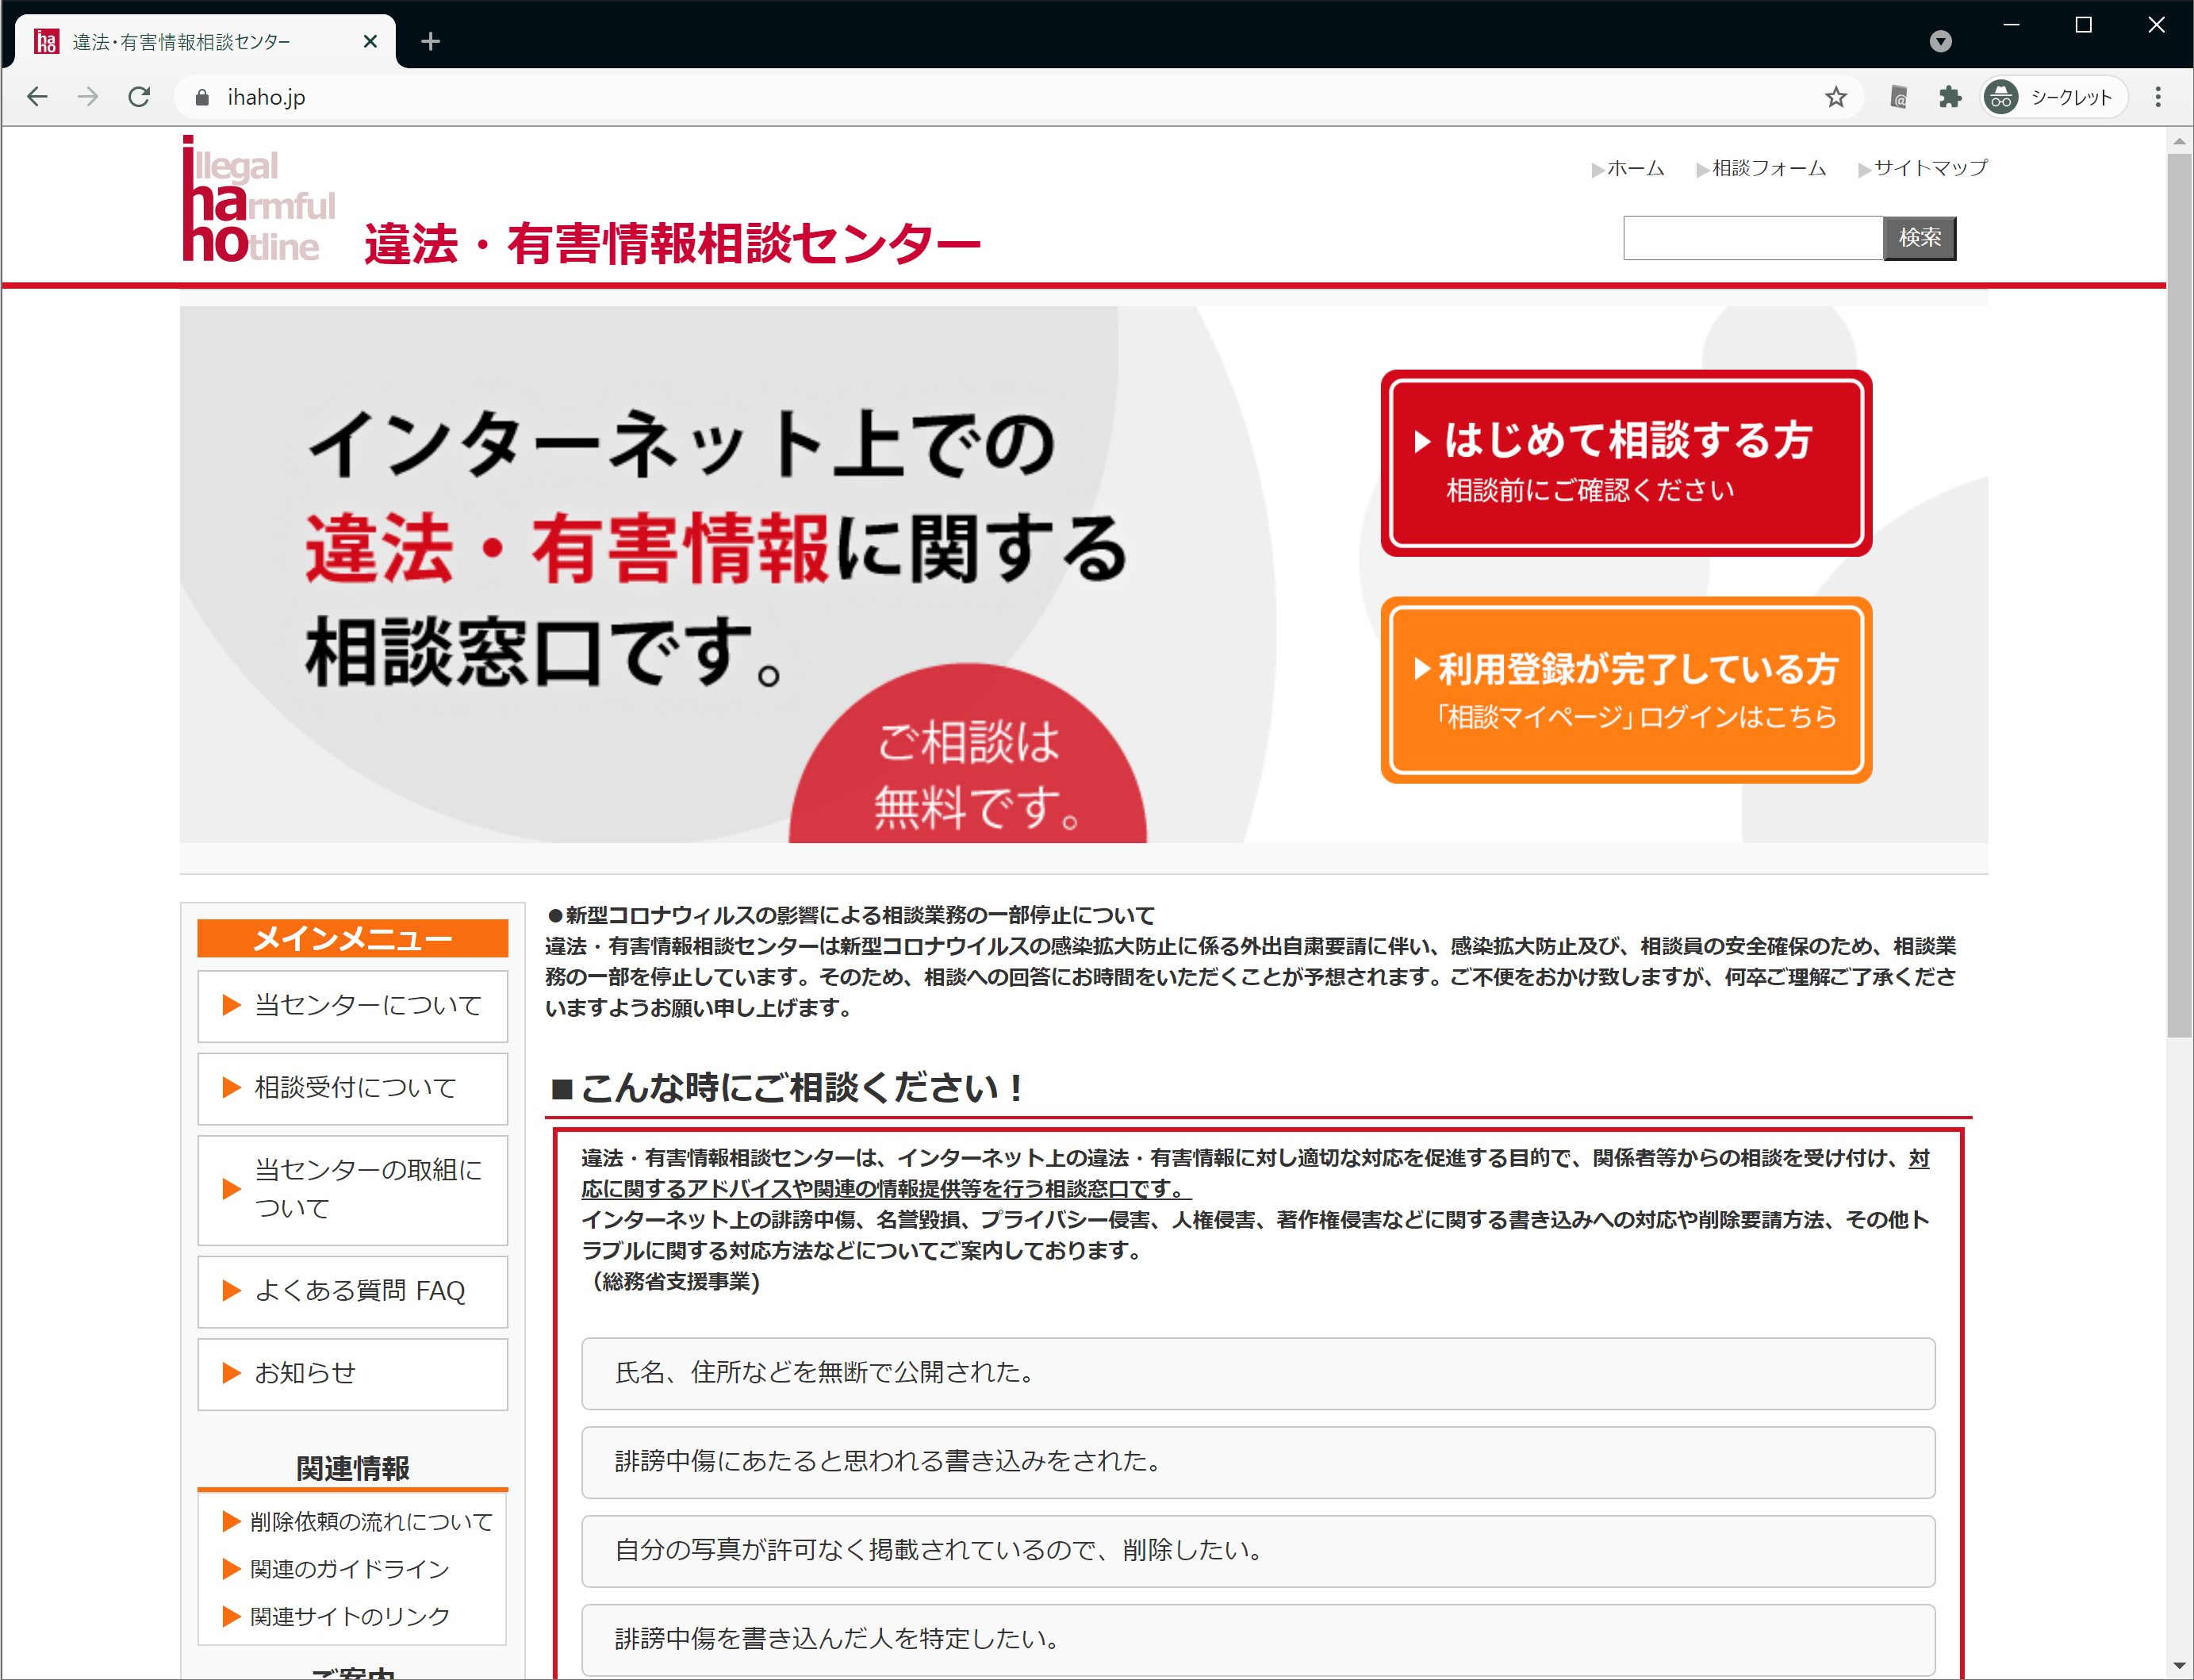2194x1680 pixels.
Task: Open Chrome three-dot menu
Action: [x=2157, y=97]
